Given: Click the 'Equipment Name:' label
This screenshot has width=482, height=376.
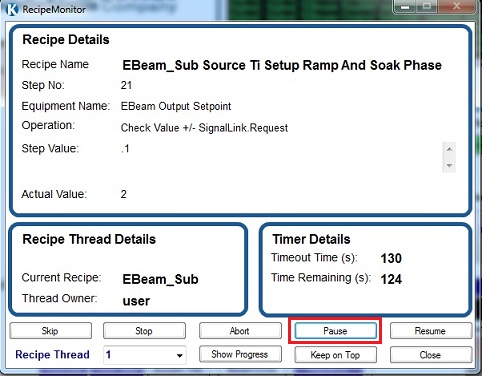Looking at the screenshot, I should point(66,106).
